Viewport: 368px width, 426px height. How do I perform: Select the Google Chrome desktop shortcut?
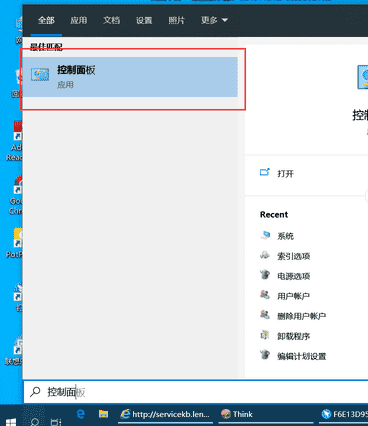point(15,195)
